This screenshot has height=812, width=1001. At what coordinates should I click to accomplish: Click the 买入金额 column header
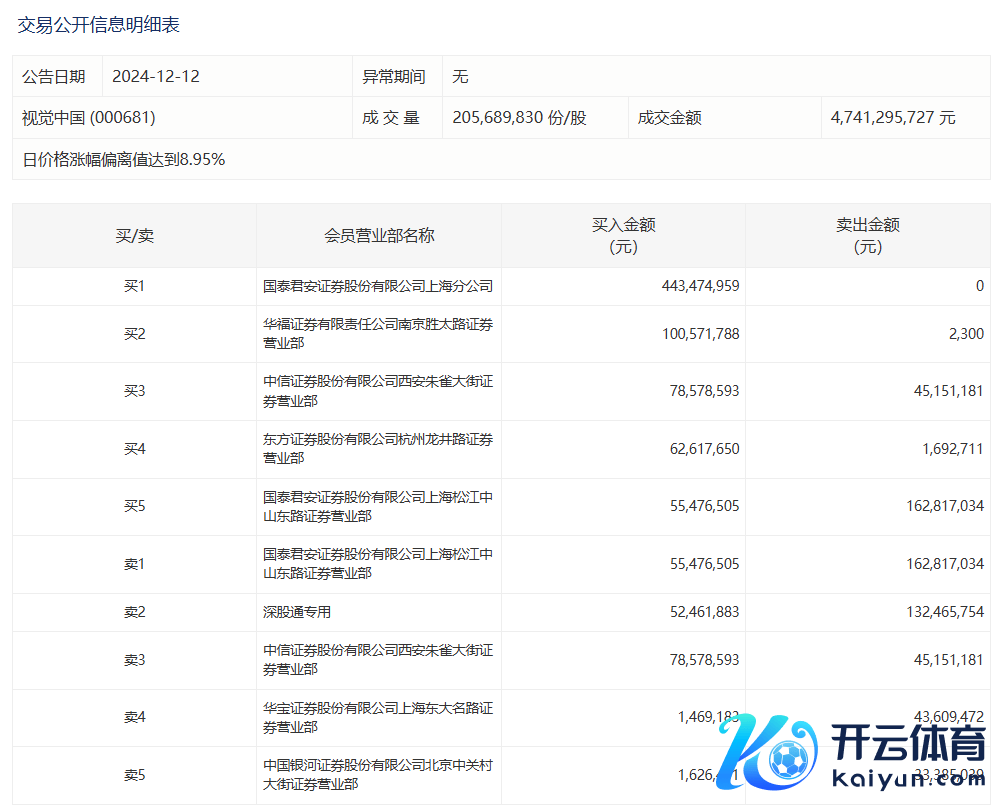[x=623, y=236]
